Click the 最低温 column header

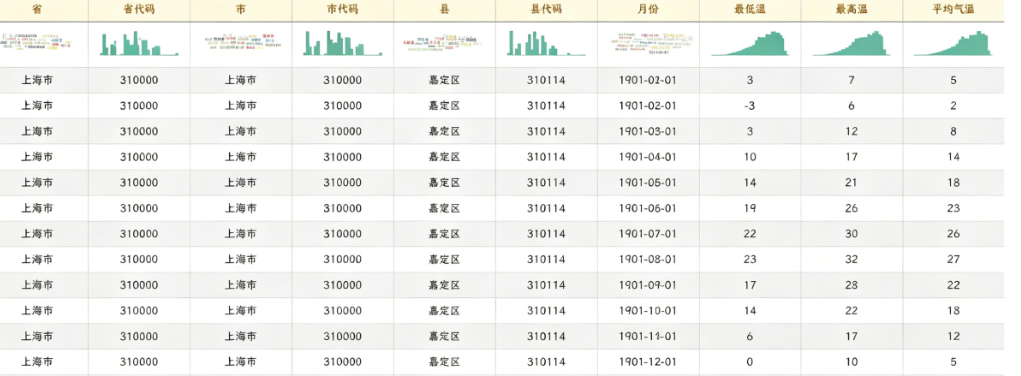click(x=749, y=10)
